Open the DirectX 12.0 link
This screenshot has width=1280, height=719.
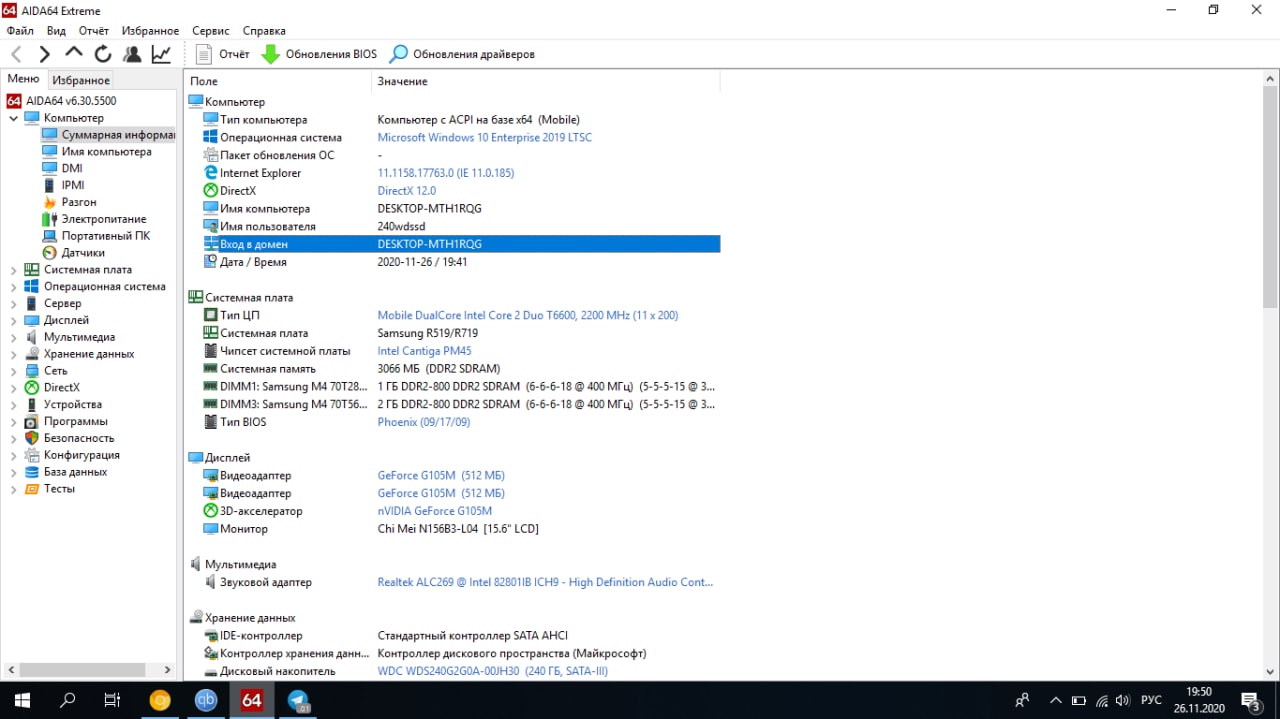point(406,191)
